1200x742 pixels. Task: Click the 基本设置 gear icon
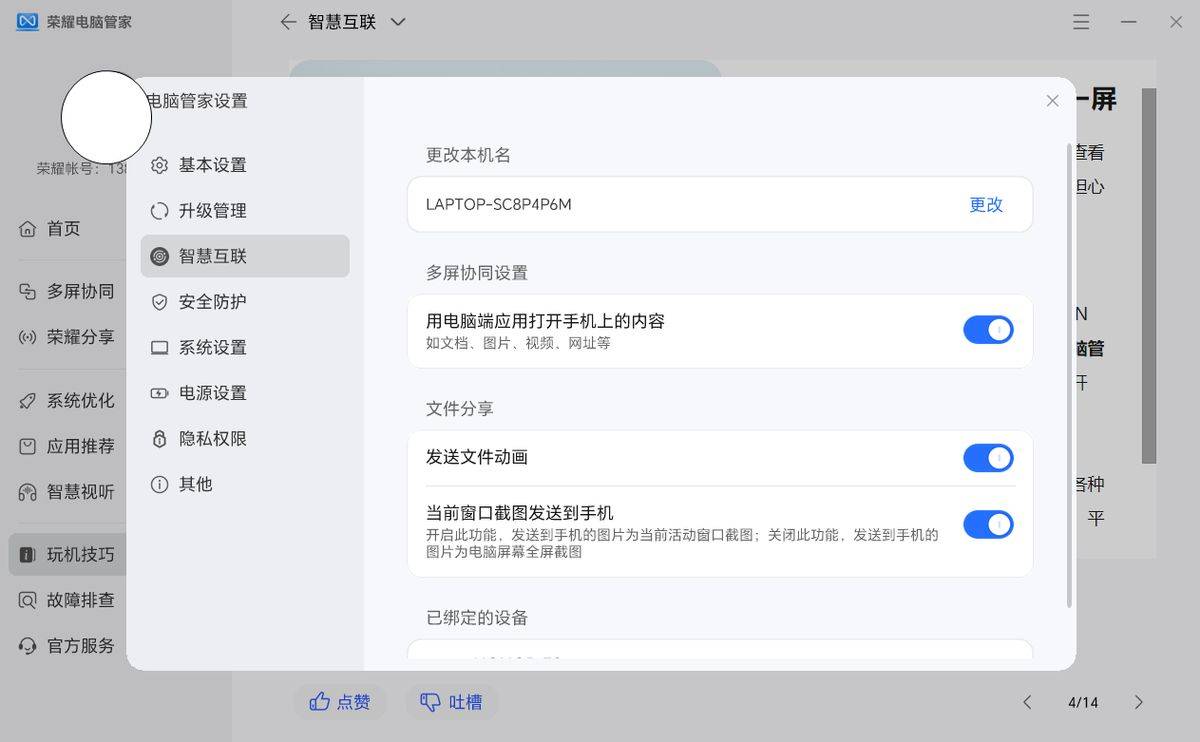pos(159,165)
